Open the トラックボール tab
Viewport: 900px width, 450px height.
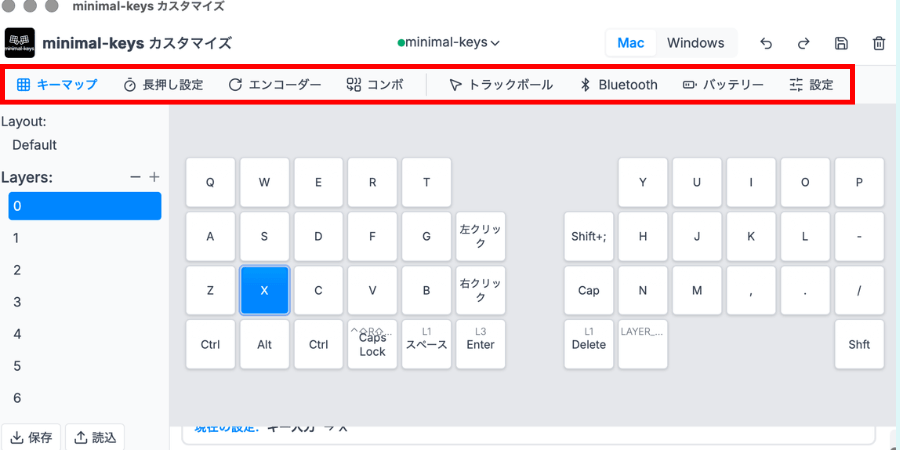click(x=501, y=85)
